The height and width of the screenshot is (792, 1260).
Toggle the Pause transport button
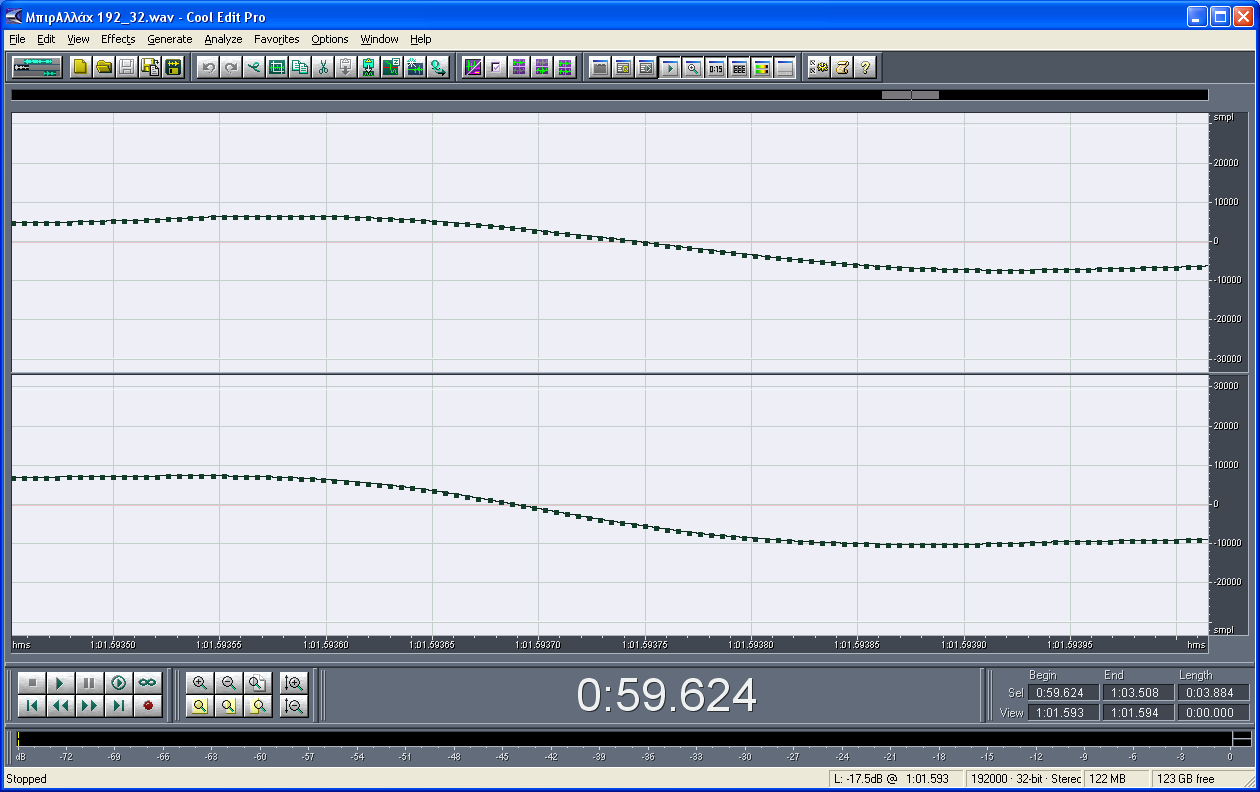[90, 683]
